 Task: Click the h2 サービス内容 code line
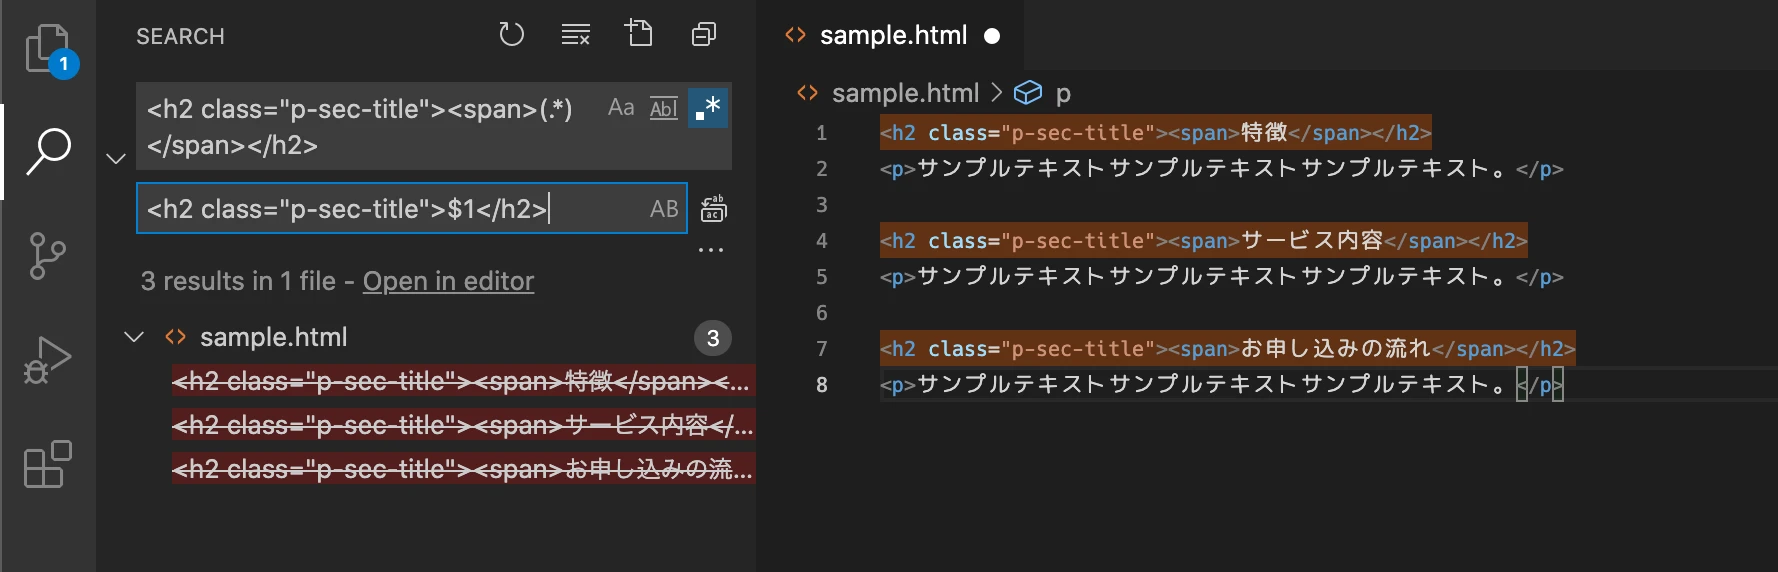point(1204,240)
